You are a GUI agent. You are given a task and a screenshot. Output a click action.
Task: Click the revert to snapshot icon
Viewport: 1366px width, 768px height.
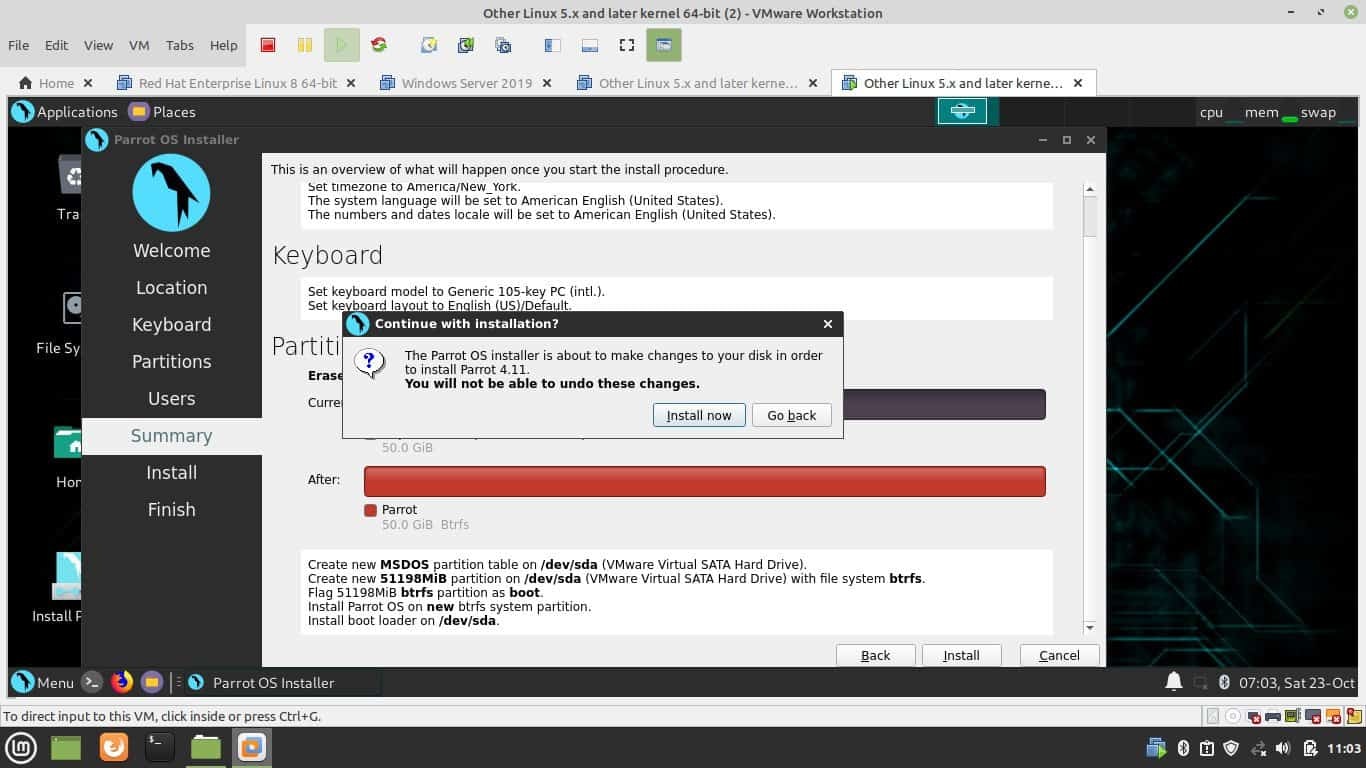(x=466, y=45)
